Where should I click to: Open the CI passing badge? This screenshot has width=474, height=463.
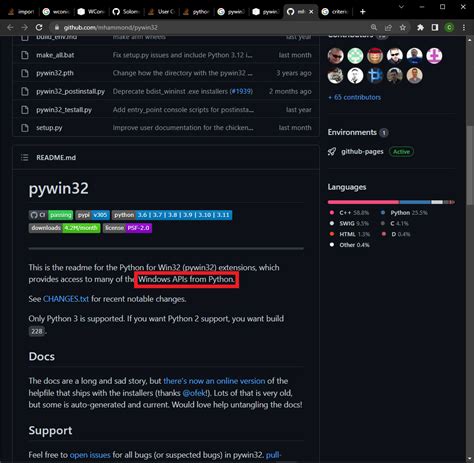51,215
